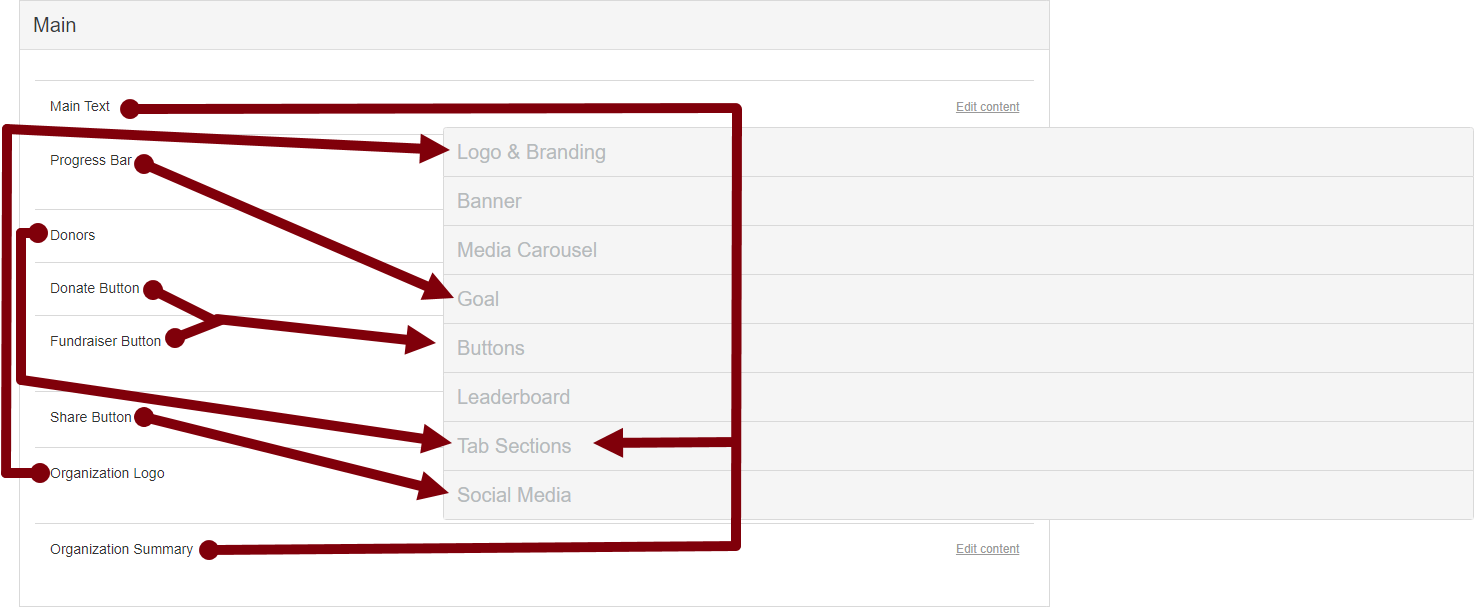Select the Donors row label
The width and height of the screenshot is (1474, 607).
click(x=73, y=235)
